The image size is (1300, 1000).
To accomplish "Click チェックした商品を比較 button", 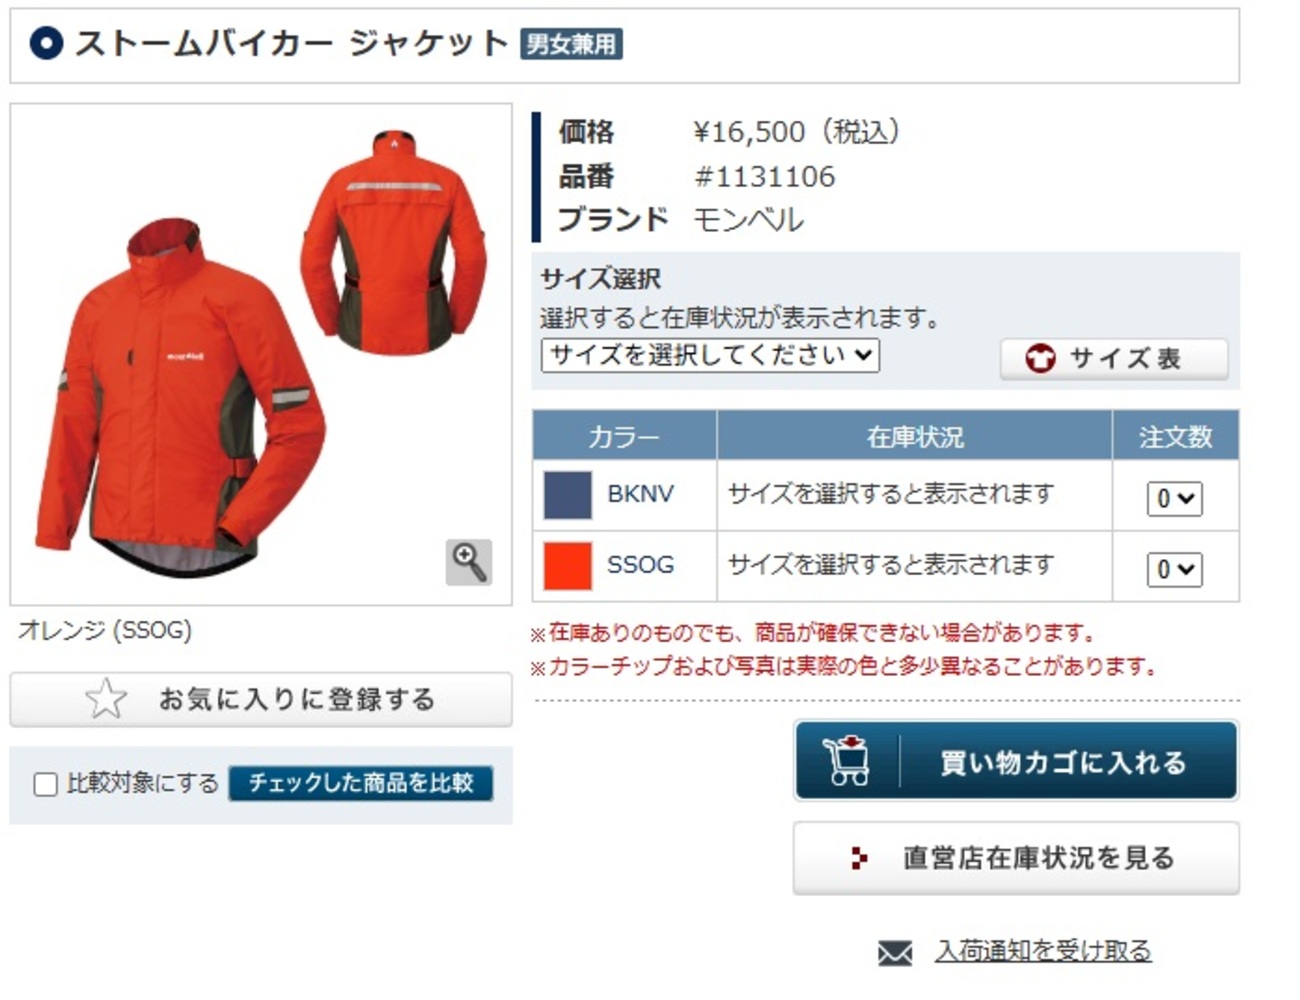I will (x=360, y=783).
